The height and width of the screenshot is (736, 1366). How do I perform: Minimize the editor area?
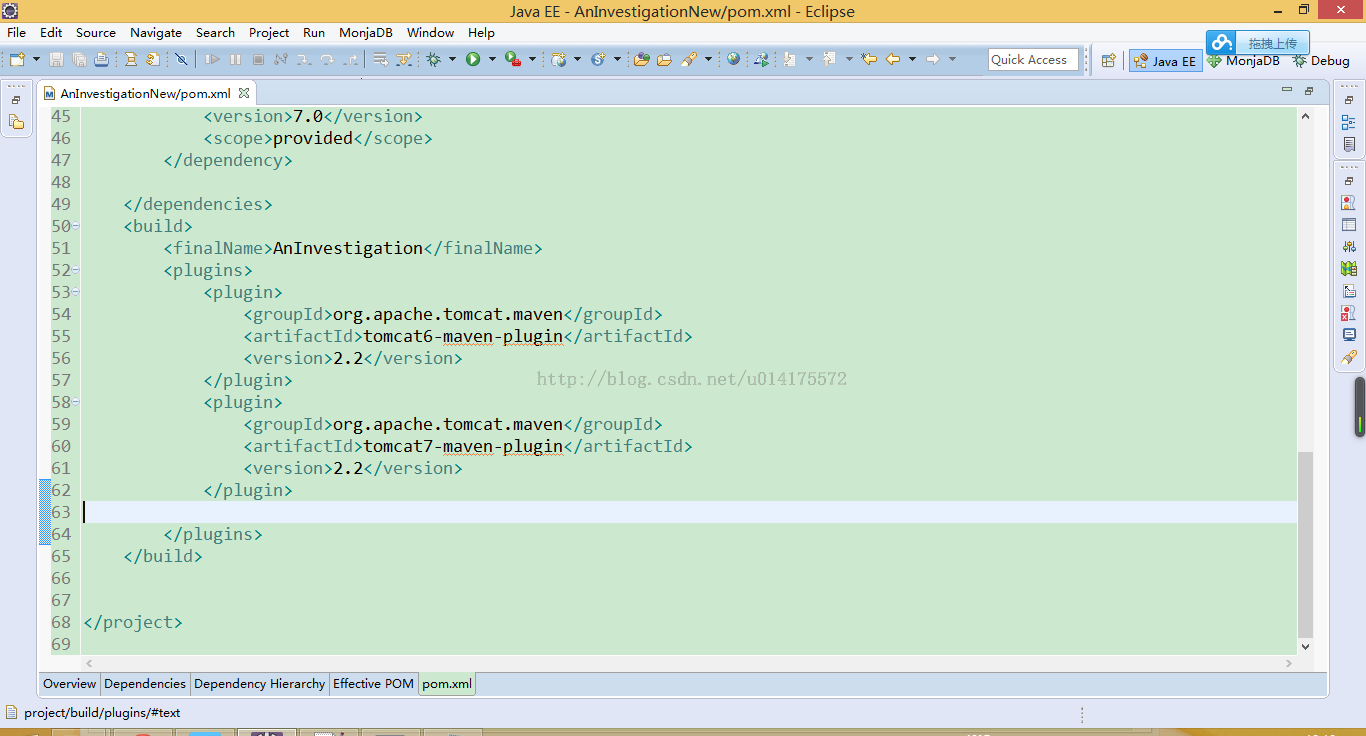click(x=1287, y=90)
